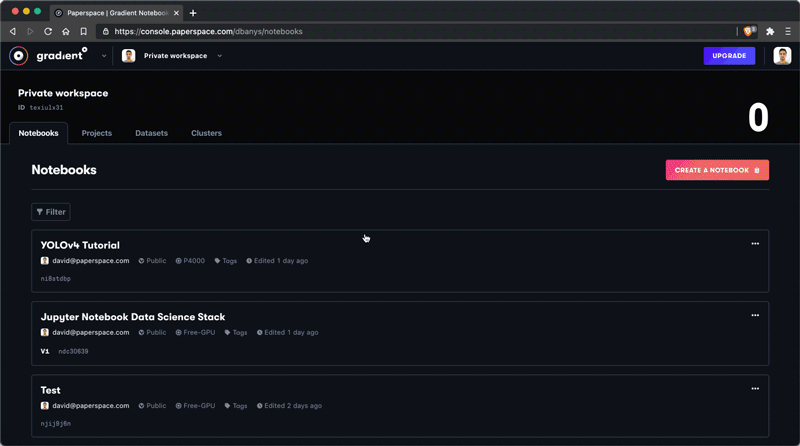800x446 pixels.
Task: Switch to the Notebooks tab
Action: (x=38, y=133)
